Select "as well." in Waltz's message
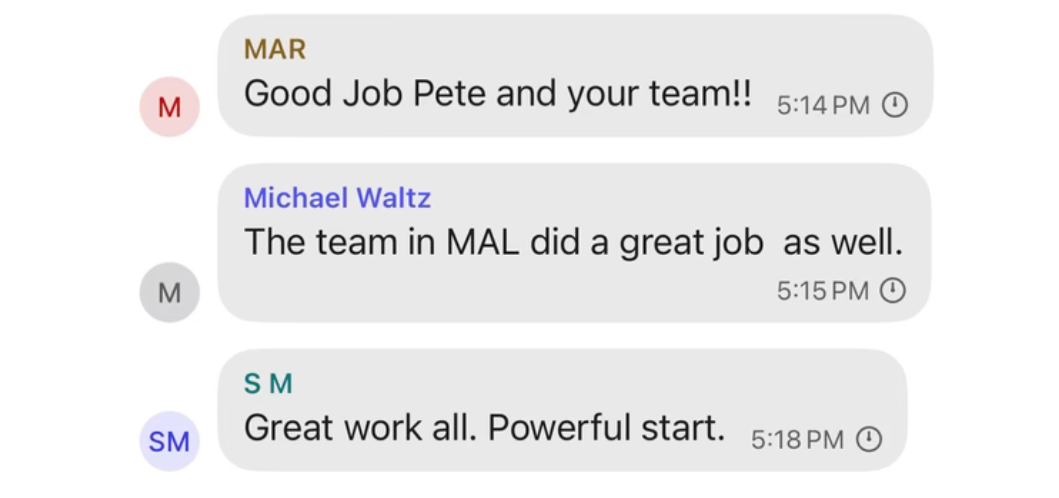This screenshot has width=1059, height=498. (843, 242)
